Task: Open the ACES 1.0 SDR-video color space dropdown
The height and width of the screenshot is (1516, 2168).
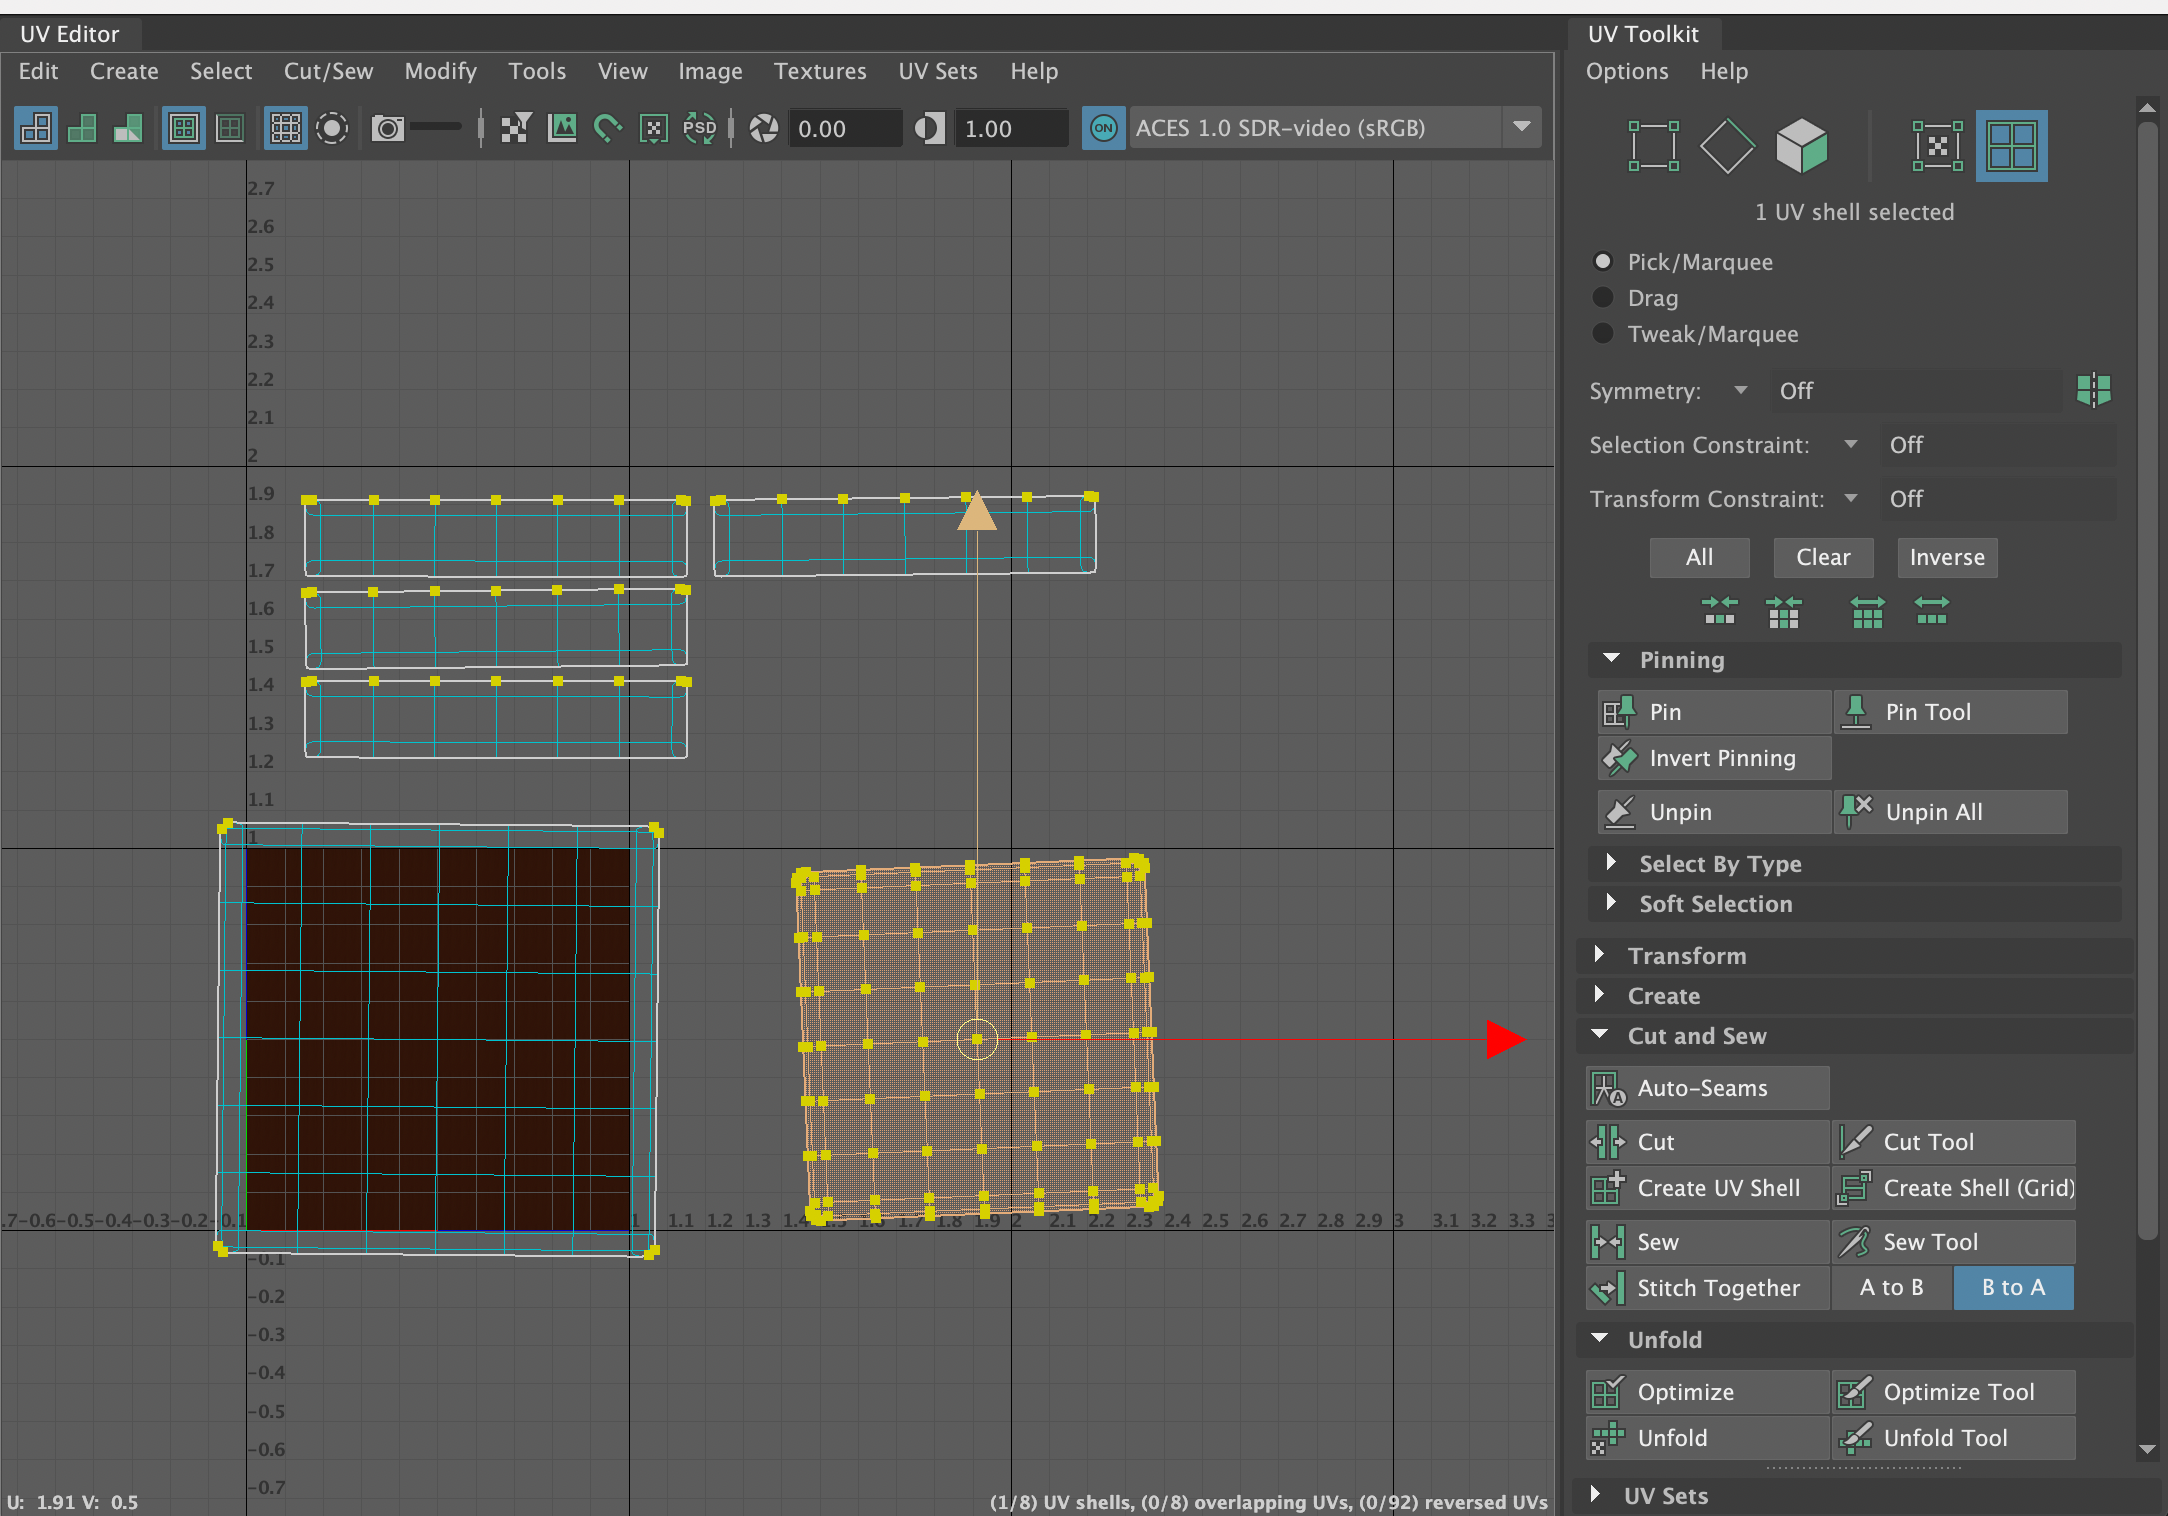Action: click(x=1522, y=128)
